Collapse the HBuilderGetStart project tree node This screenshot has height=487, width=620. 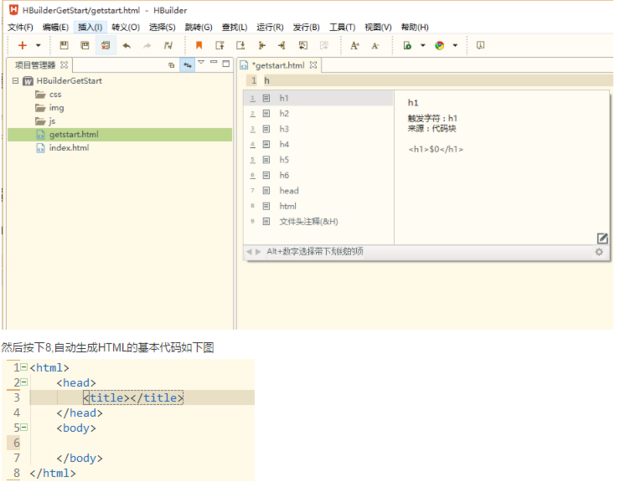tap(16, 80)
